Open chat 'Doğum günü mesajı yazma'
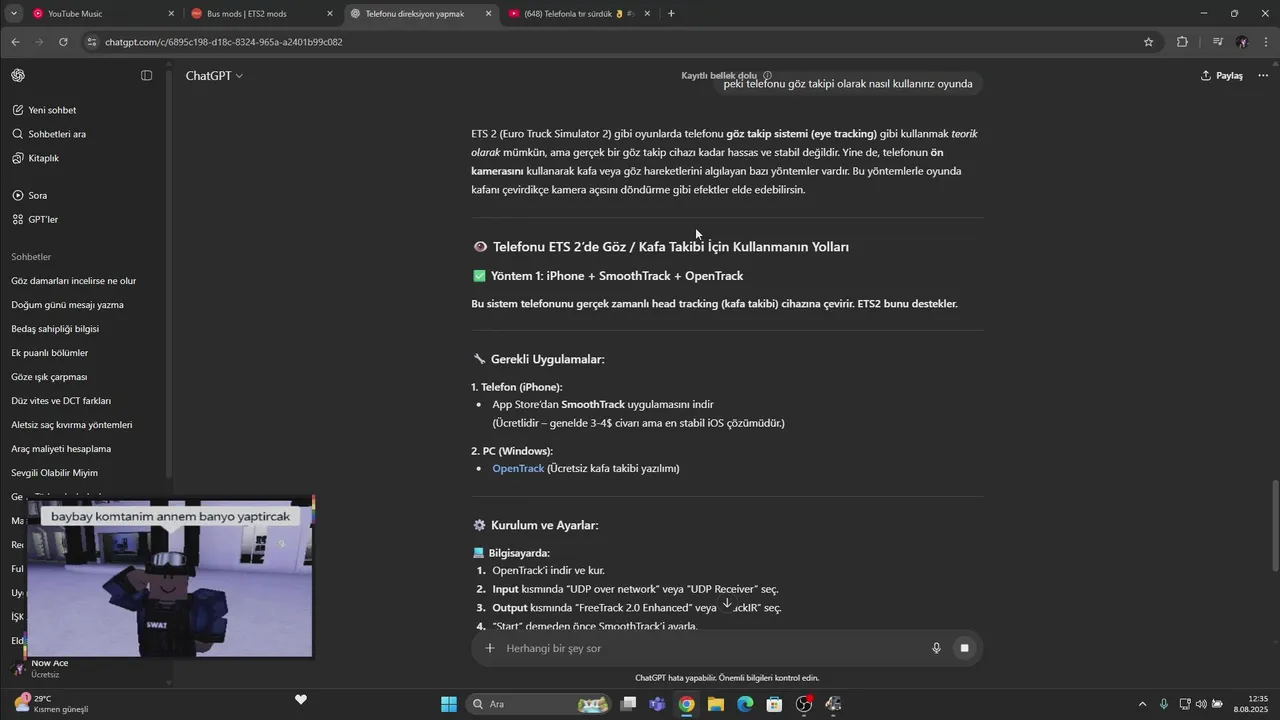This screenshot has height=720, width=1280. [x=67, y=305]
